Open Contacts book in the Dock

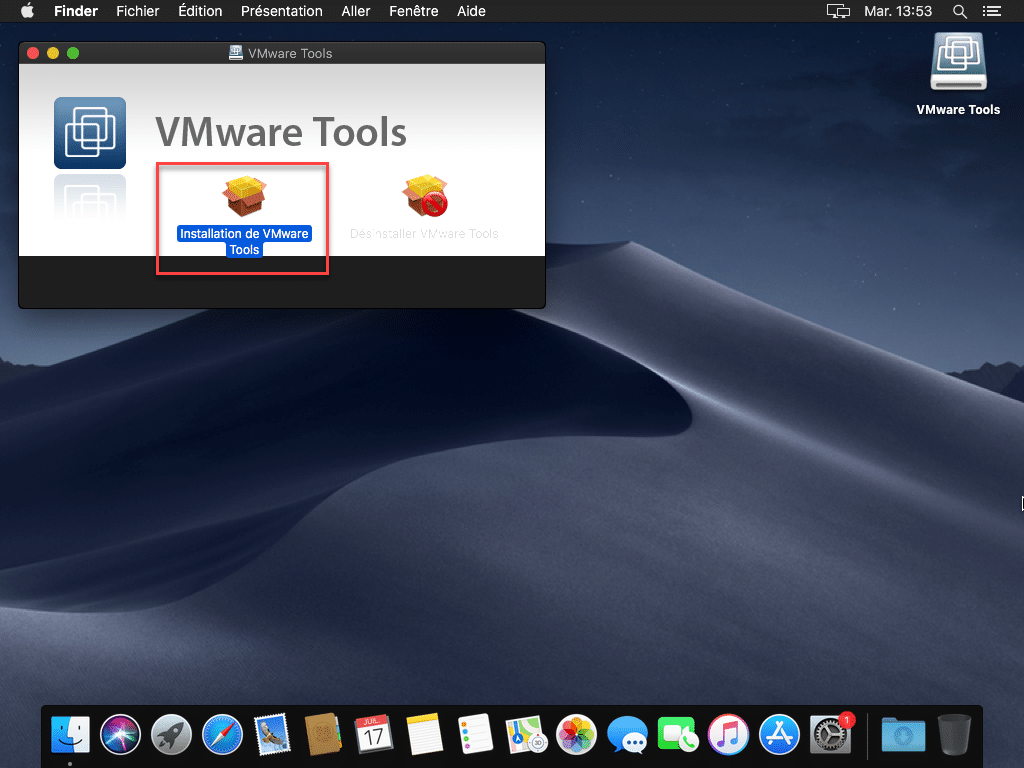[x=323, y=734]
